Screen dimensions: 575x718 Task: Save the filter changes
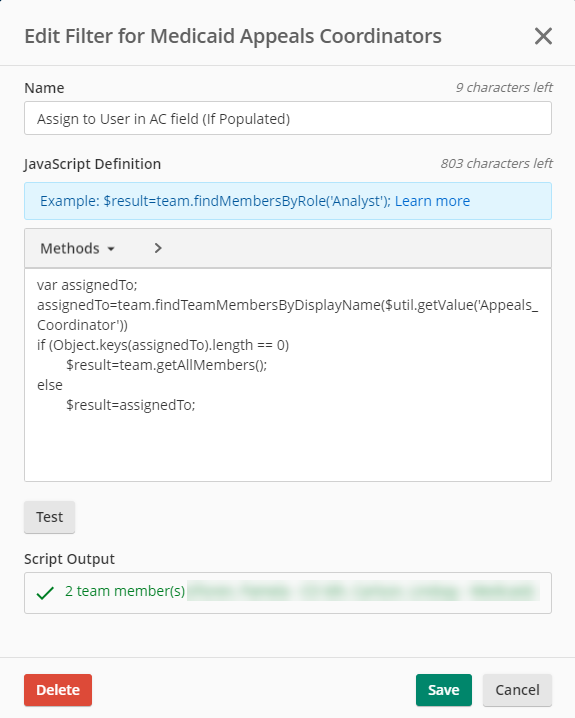444,690
